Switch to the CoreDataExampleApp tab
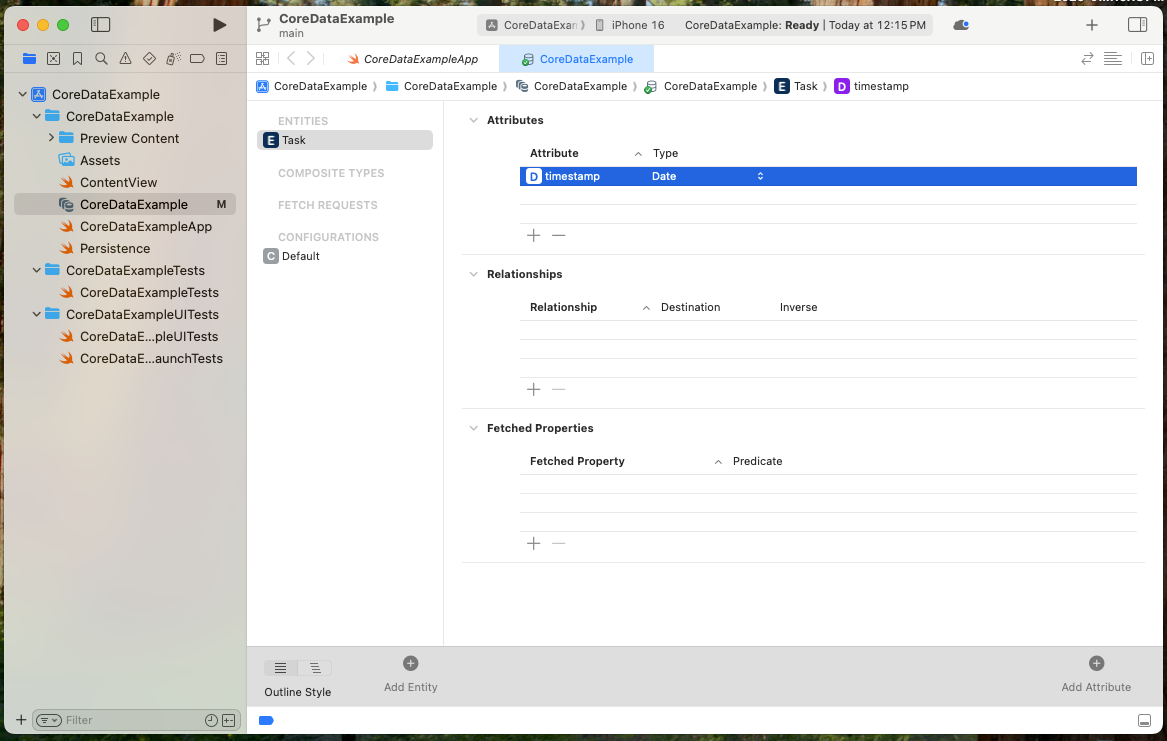 (x=413, y=60)
